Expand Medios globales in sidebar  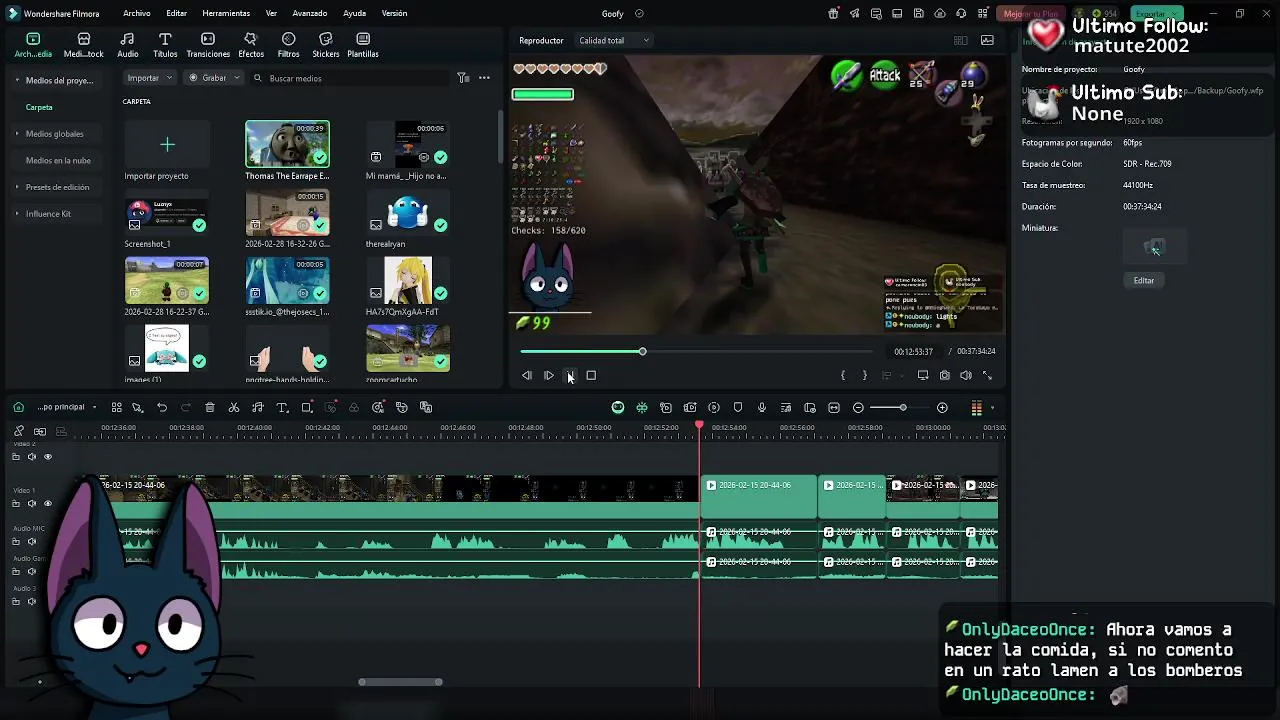pyautogui.click(x=17, y=134)
